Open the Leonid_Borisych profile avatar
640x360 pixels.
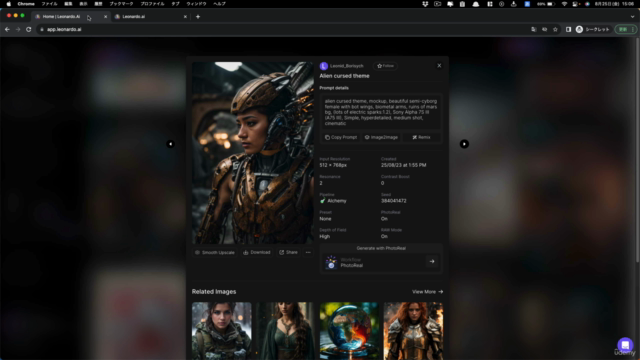[324, 66]
